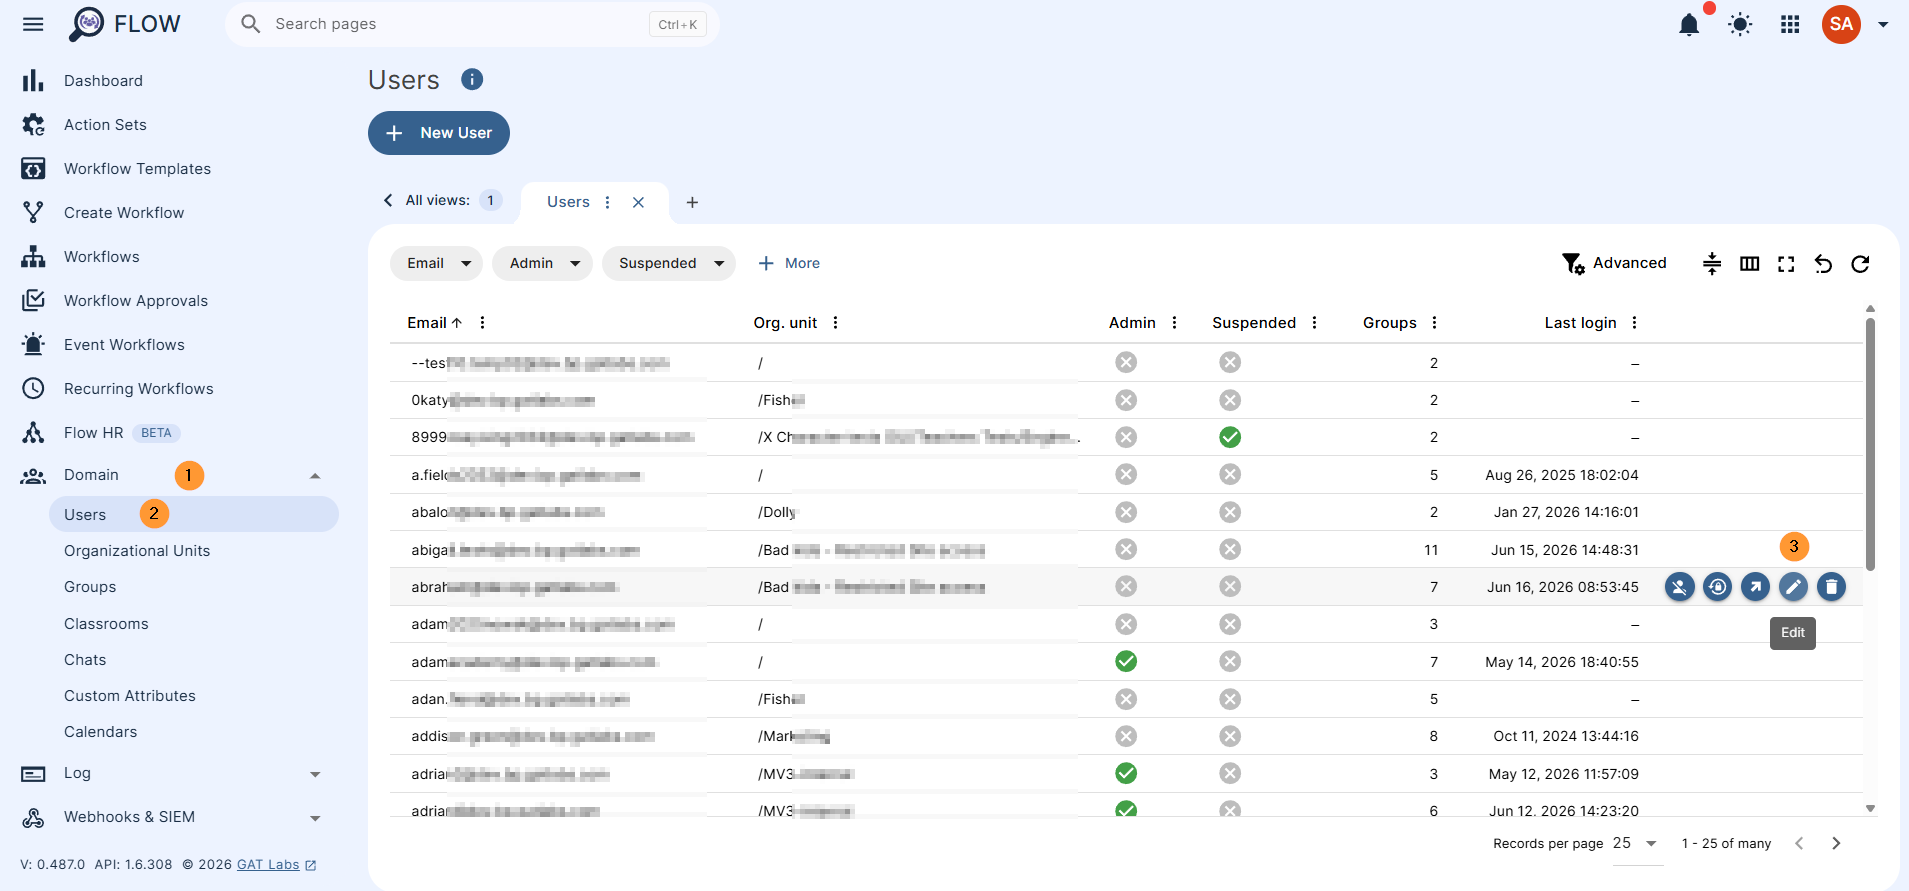Open the Users view tab options menu

pos(607,202)
